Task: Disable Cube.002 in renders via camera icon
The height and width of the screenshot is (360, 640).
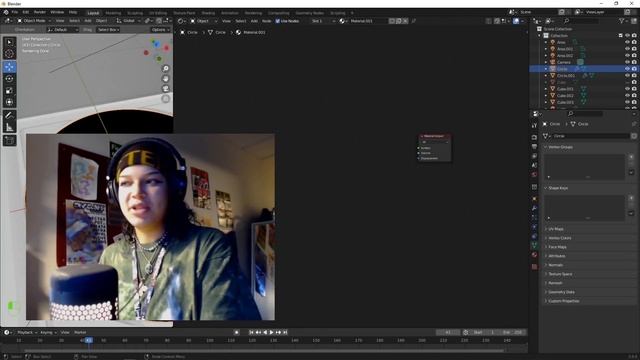Action: click(634, 96)
